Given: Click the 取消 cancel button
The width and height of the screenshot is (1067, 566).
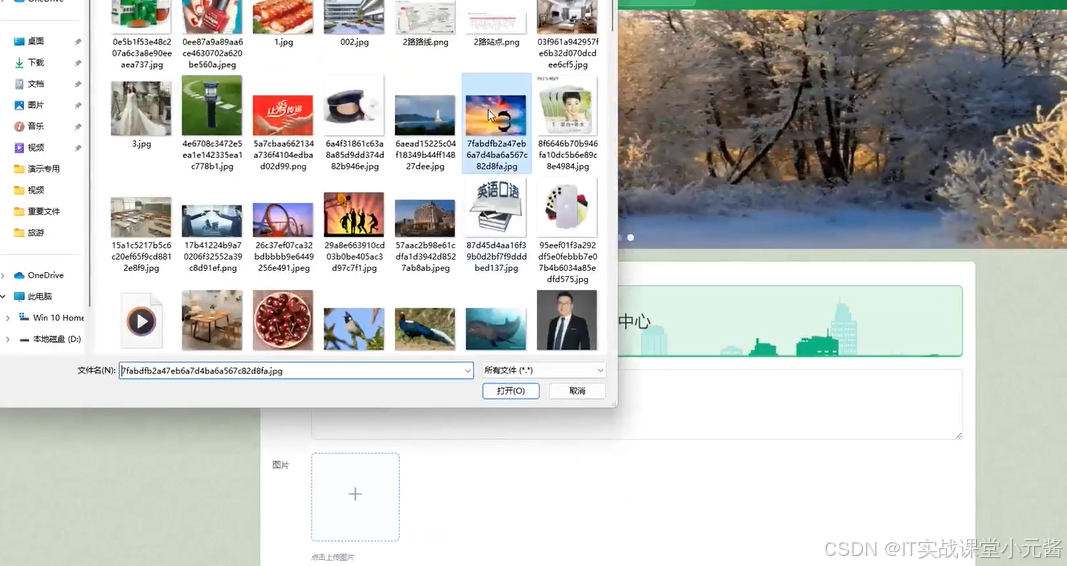Looking at the screenshot, I should pos(577,391).
